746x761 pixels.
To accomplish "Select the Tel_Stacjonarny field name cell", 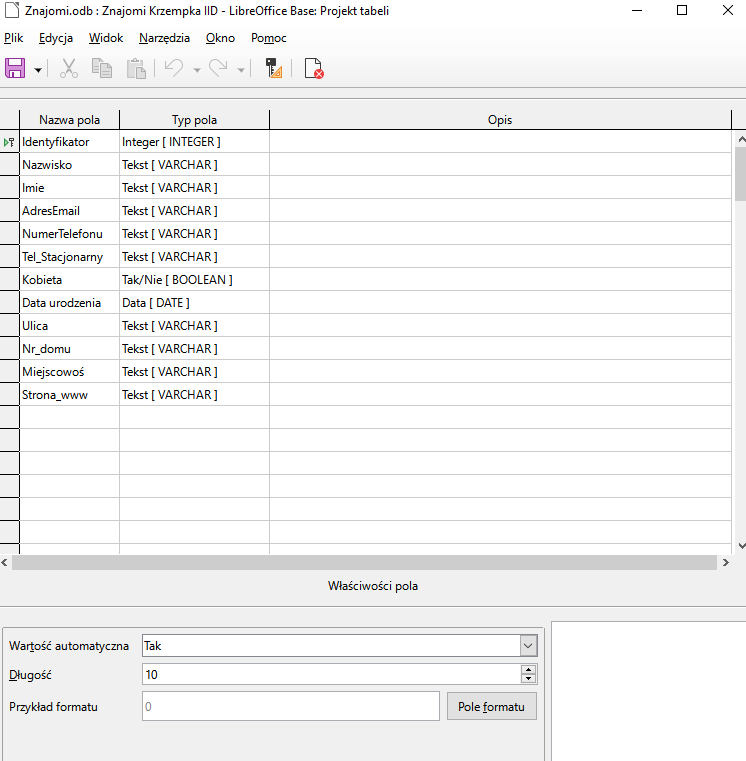I will (x=69, y=257).
